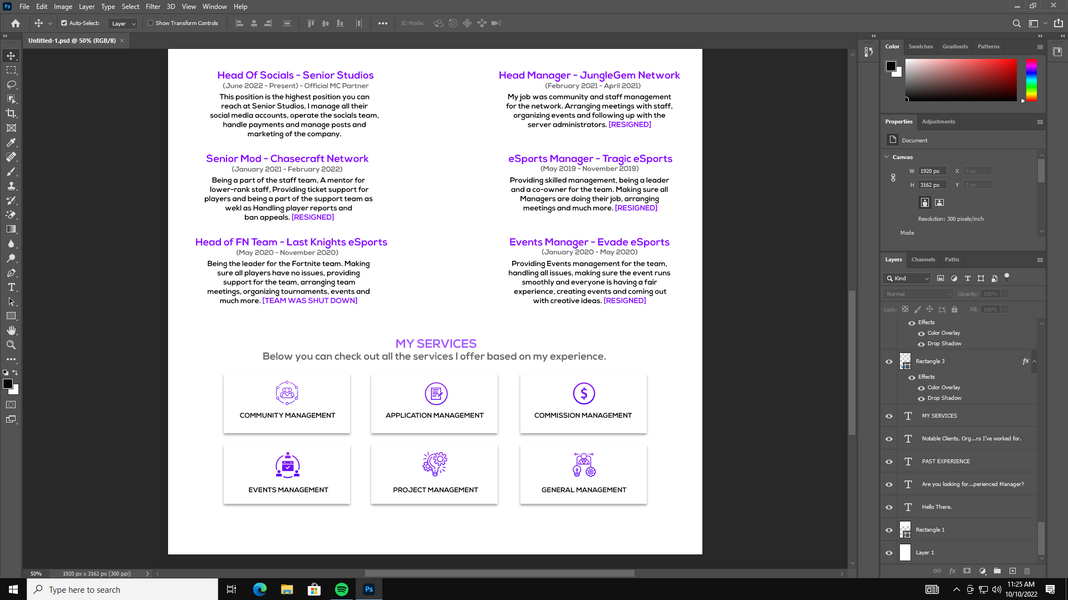Select the Gradient tool
Screen dimensions: 1068x600
point(11,230)
